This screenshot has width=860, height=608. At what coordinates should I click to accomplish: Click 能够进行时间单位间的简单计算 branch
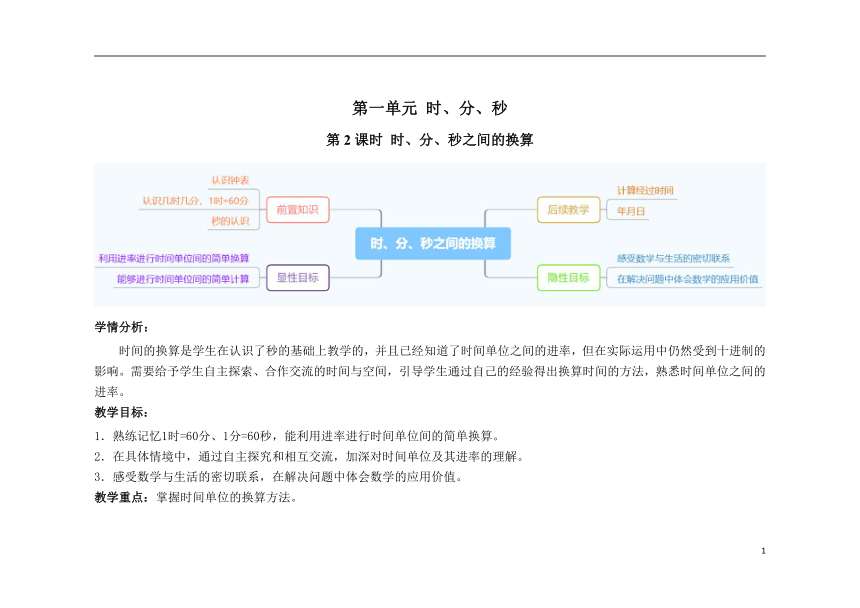coord(183,279)
